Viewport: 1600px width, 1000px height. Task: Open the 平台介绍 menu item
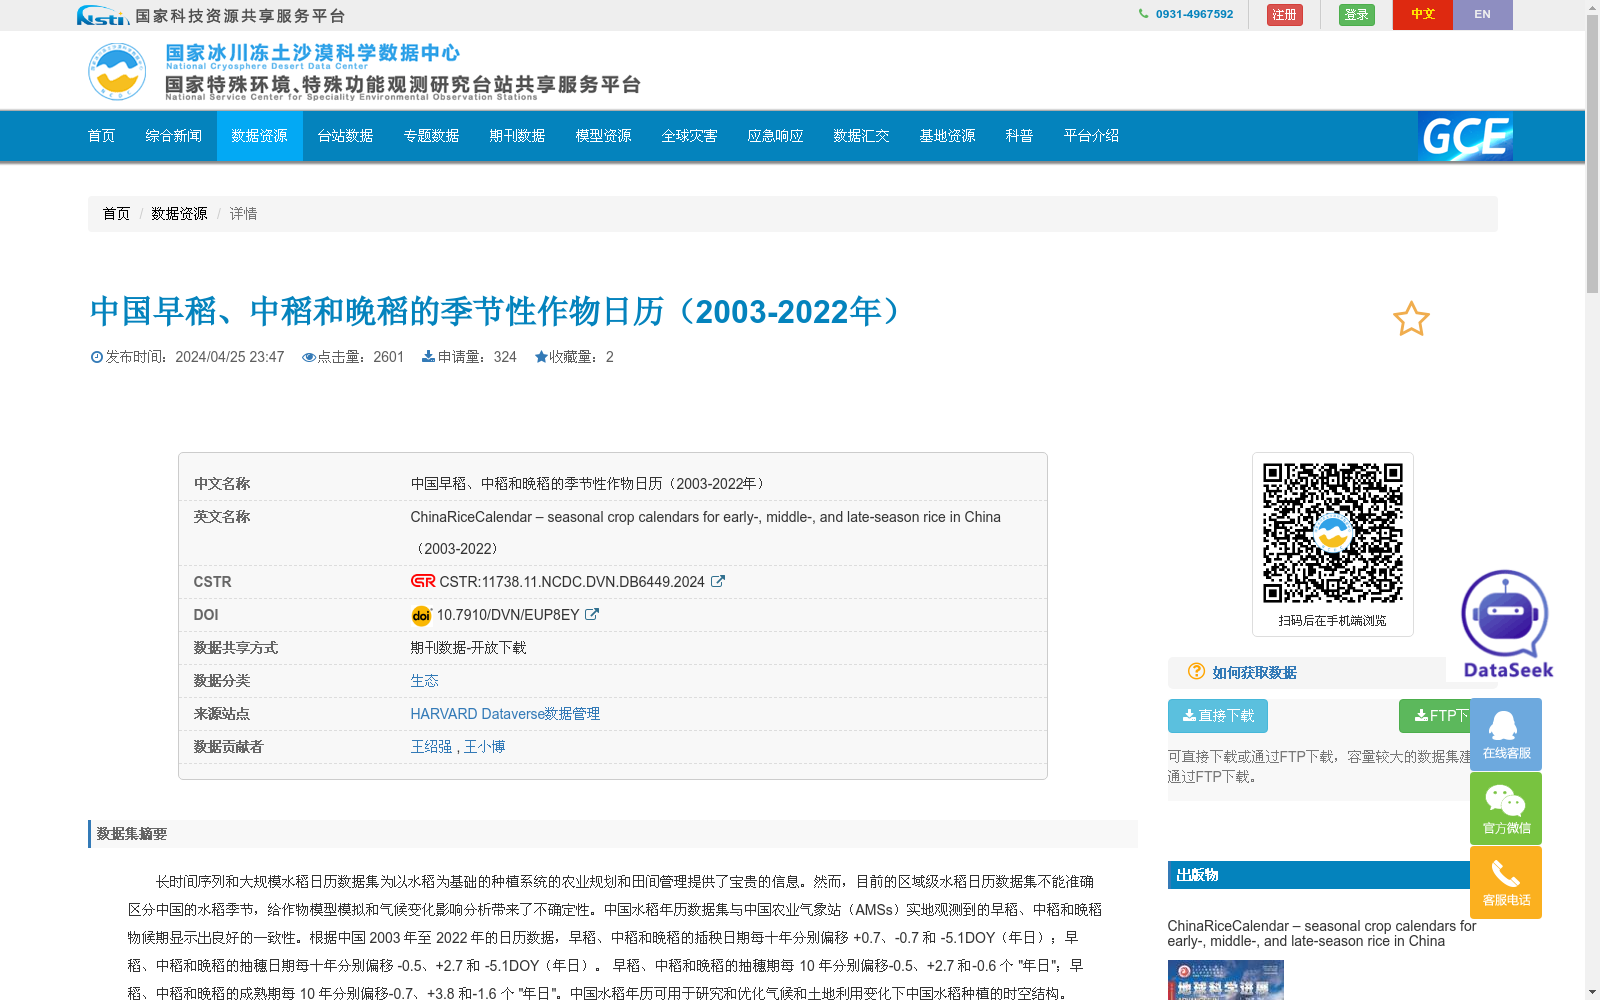(x=1091, y=136)
